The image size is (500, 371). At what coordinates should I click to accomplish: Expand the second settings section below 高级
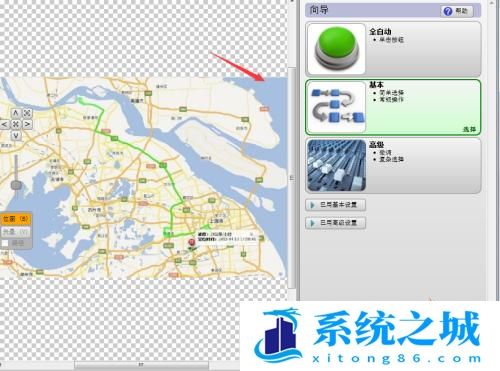point(335,223)
